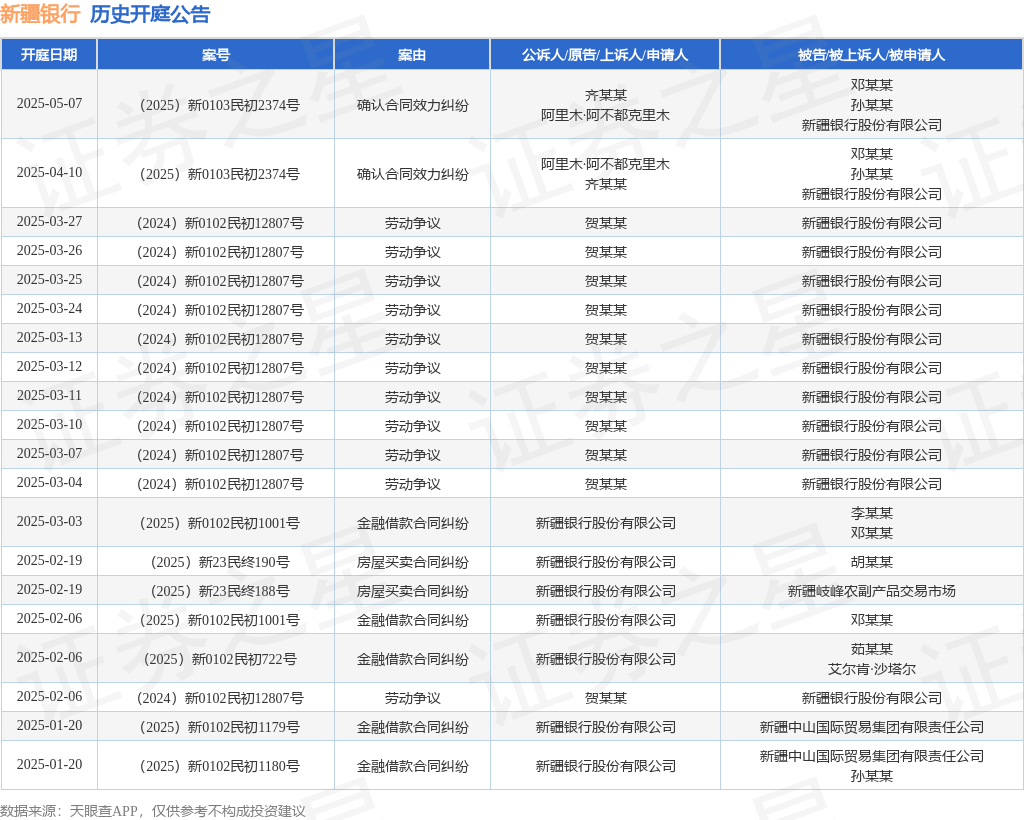1024x820 pixels.
Task: Click defendant 新疆中山国际贸易集团有限责任公司 in 民初1179号 row
Action: tap(872, 727)
